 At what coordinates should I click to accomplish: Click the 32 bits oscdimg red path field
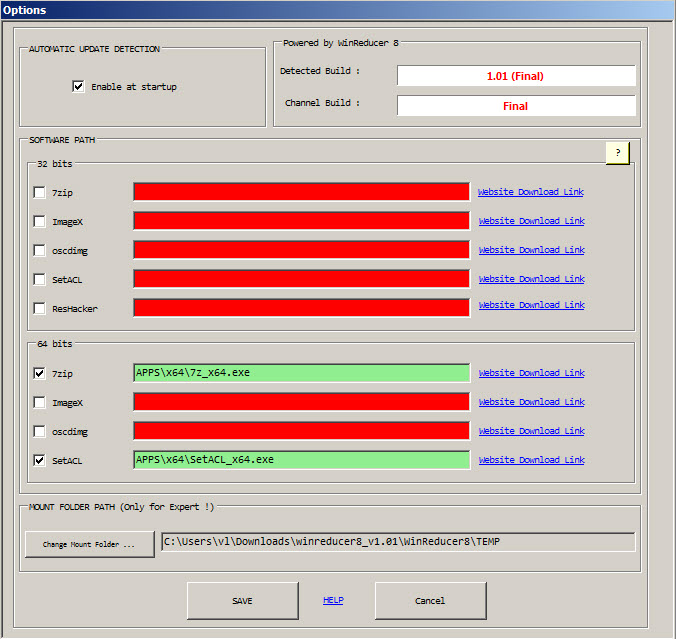pos(301,250)
